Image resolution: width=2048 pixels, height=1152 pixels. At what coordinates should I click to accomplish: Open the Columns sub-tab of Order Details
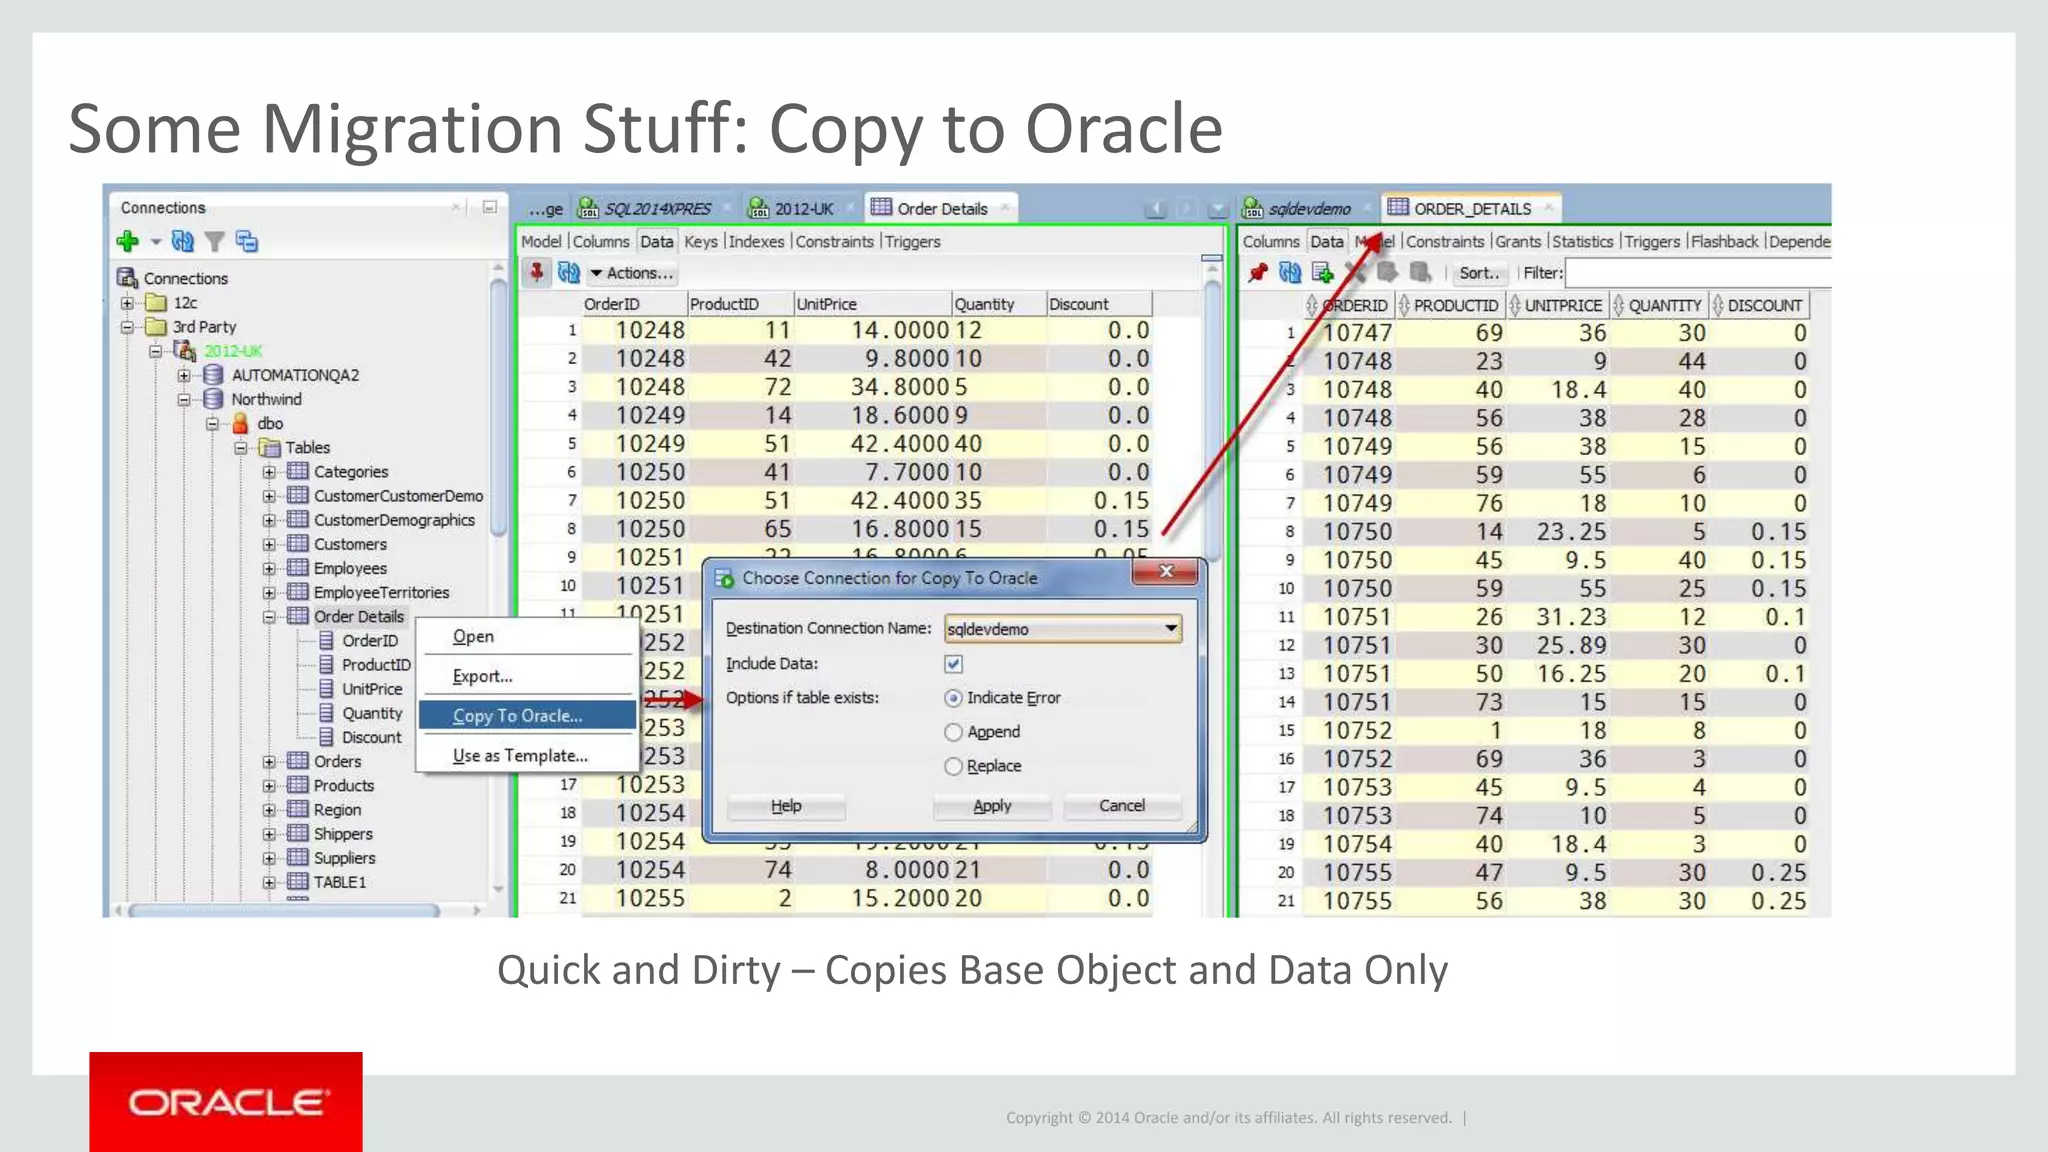[x=601, y=241]
